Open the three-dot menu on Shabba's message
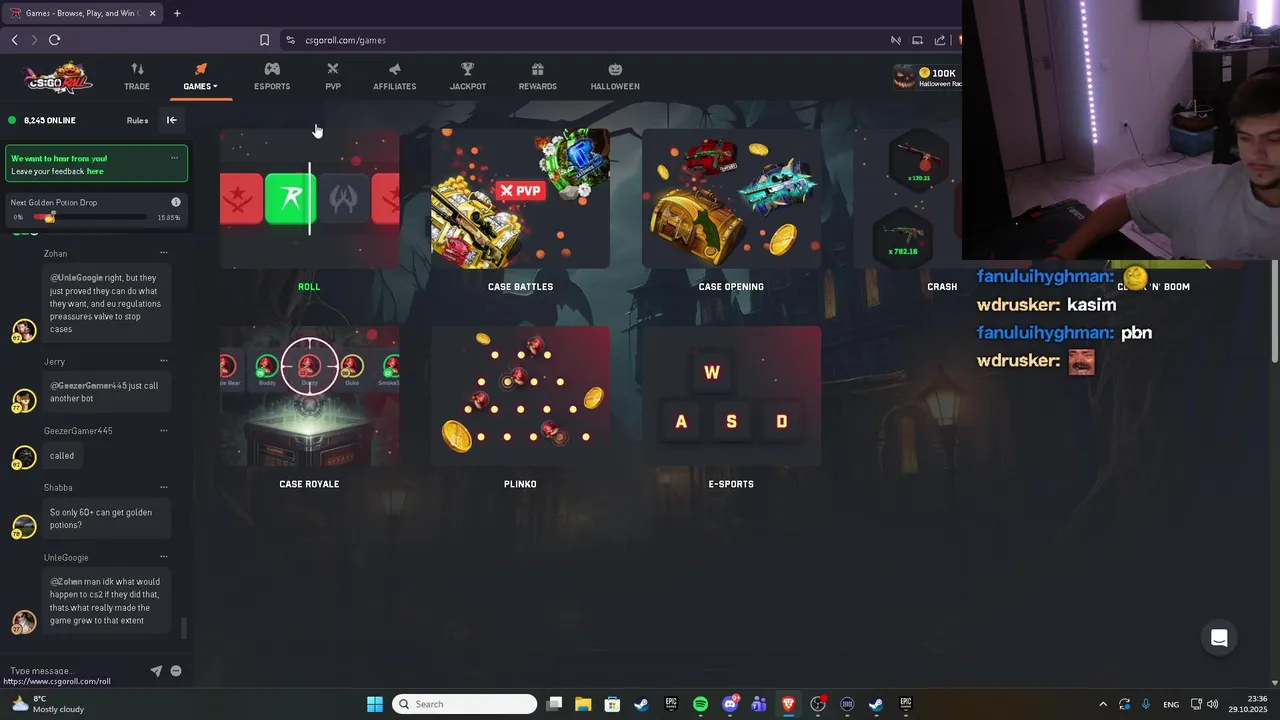 click(164, 487)
